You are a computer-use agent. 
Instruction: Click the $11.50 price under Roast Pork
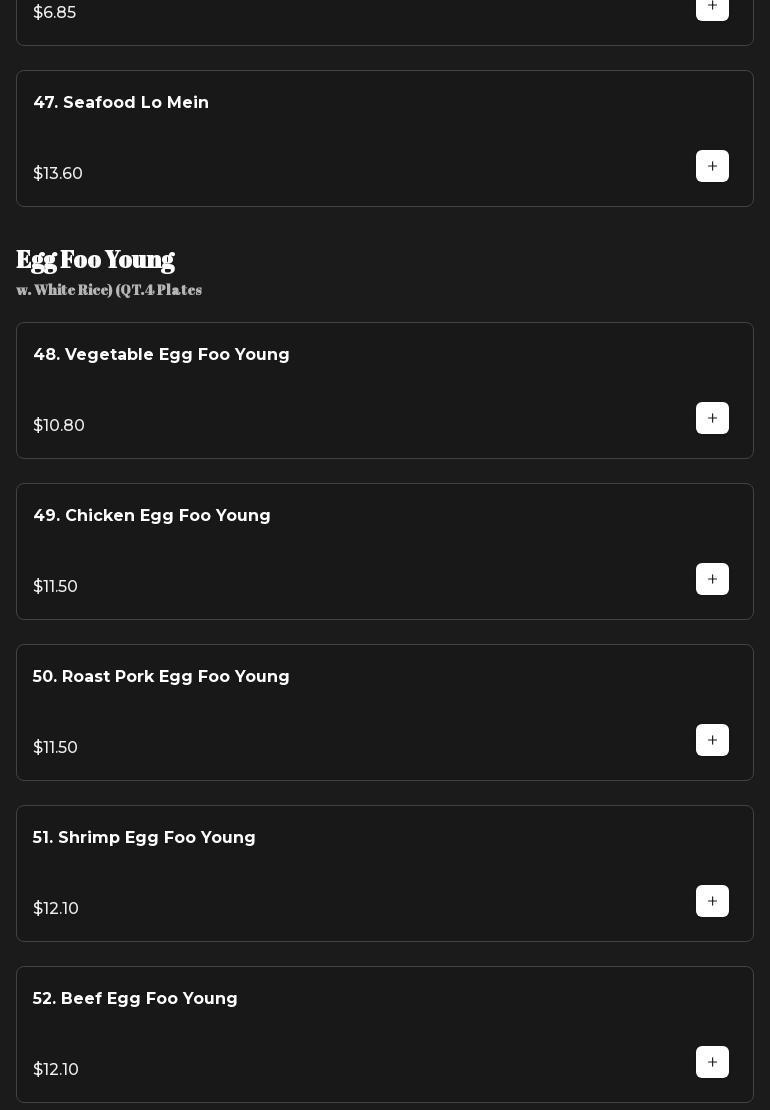pos(56,748)
